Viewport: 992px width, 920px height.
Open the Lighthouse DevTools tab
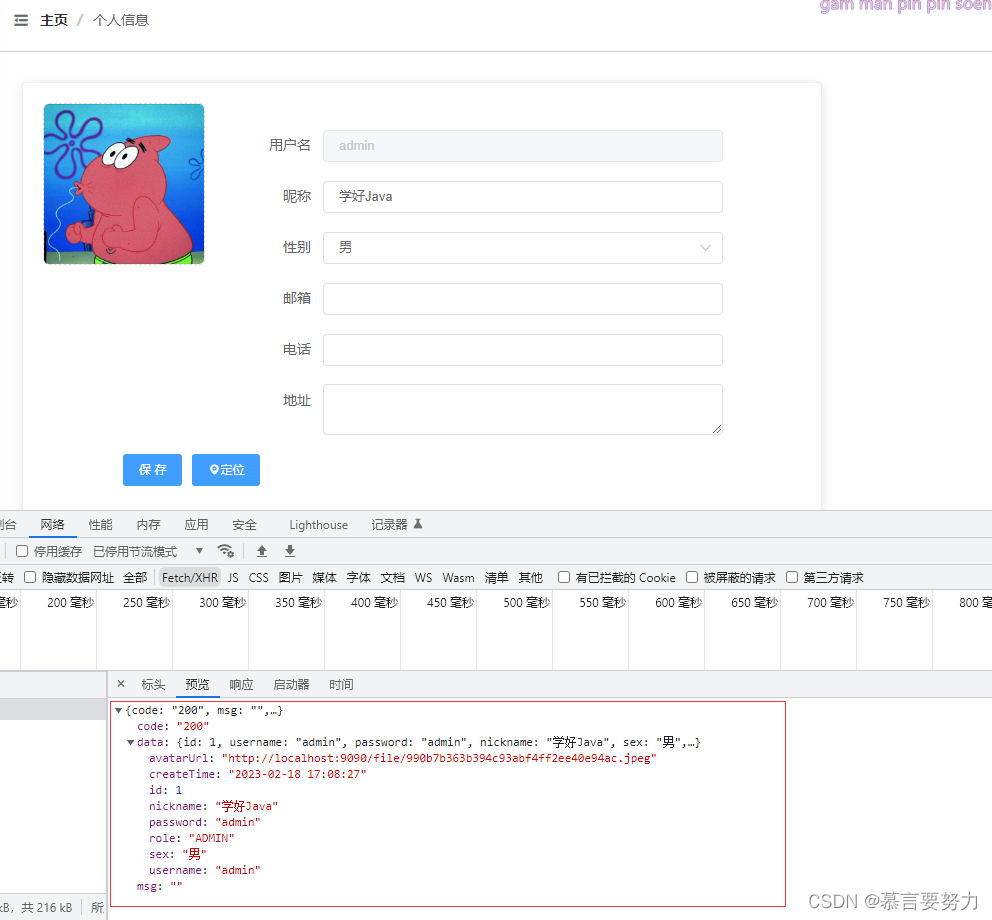(x=319, y=525)
